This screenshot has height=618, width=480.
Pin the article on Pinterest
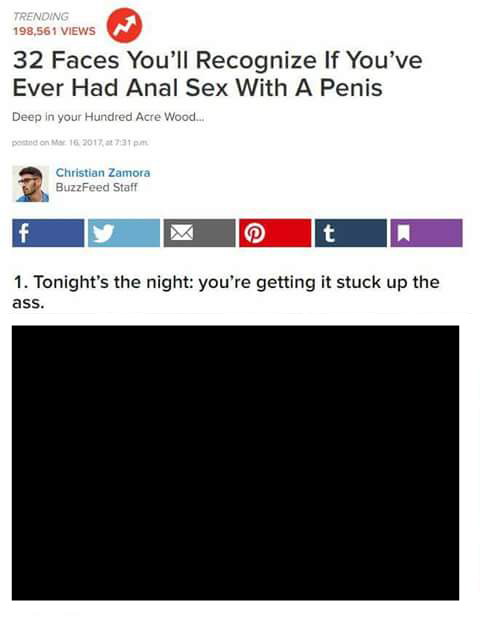click(x=275, y=233)
